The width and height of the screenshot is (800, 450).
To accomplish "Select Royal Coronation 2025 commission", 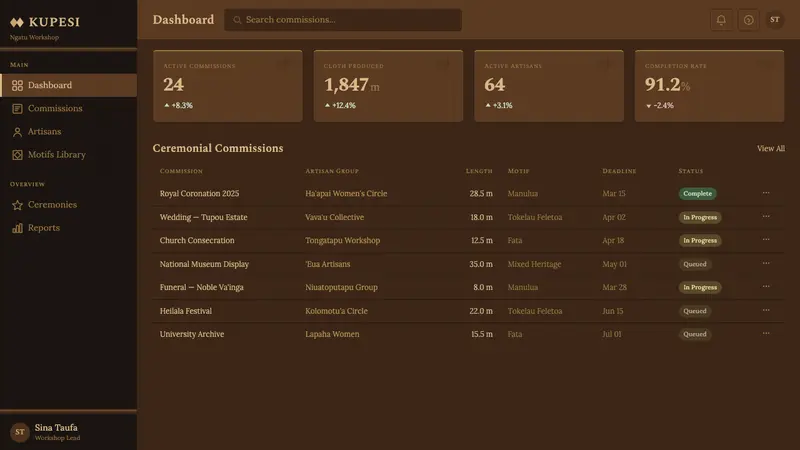I will pyautogui.click(x=199, y=193).
